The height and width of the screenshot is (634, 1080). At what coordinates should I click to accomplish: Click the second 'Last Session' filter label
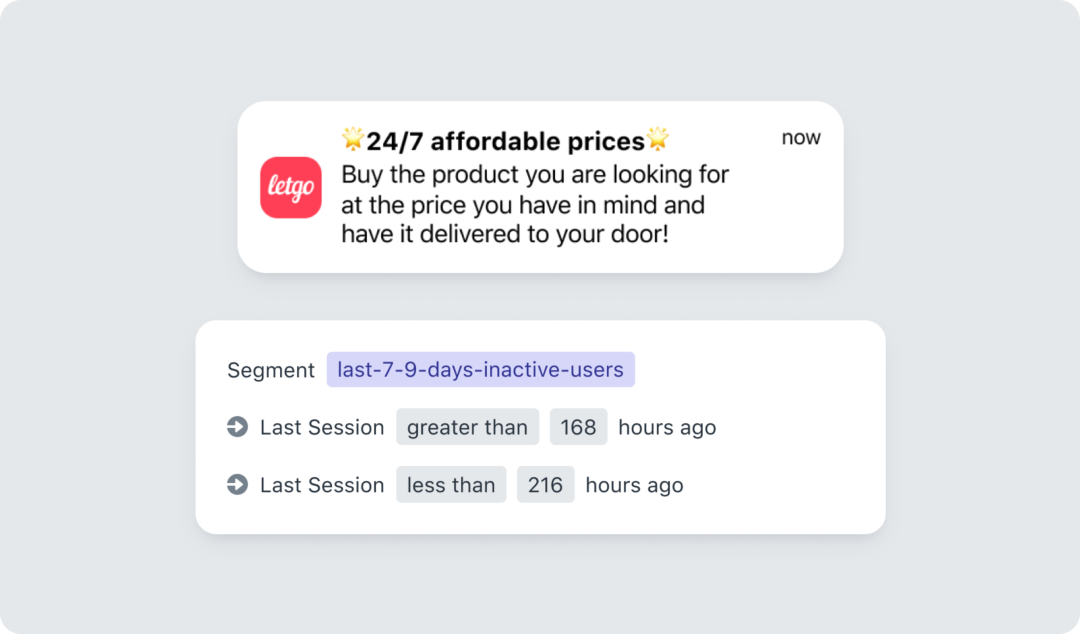[322, 485]
